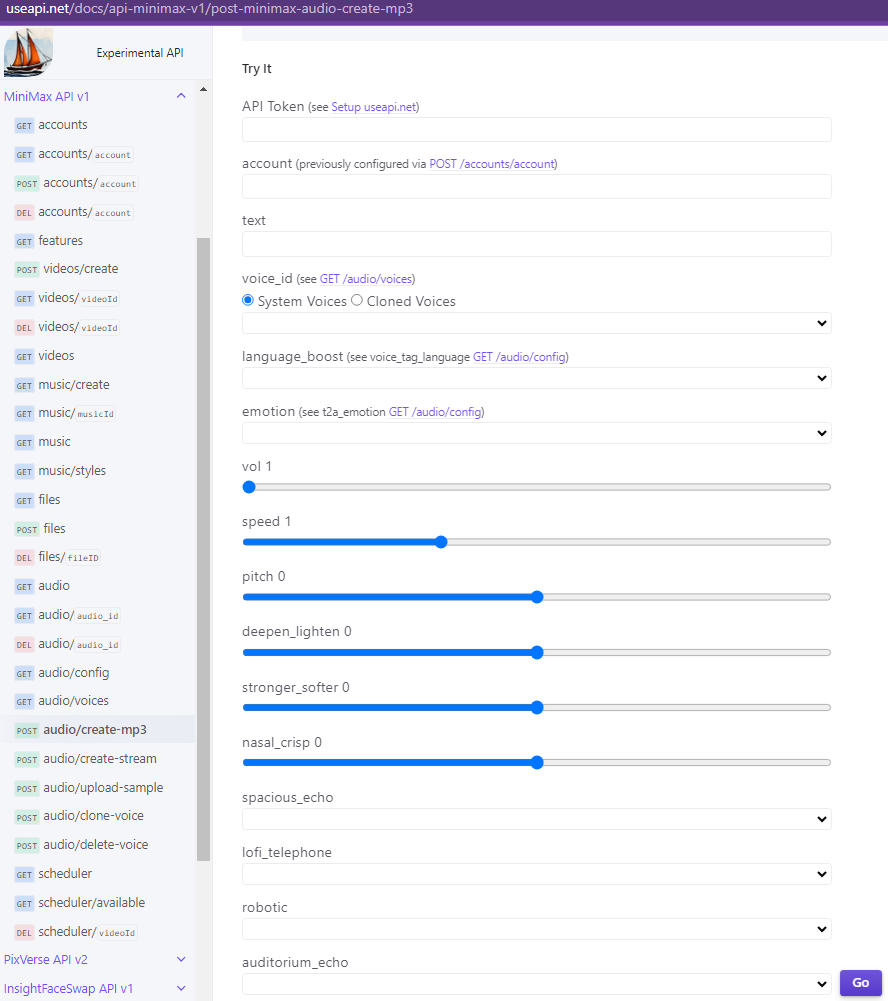Follow GET /audio/config link beside language_boost

(519, 357)
